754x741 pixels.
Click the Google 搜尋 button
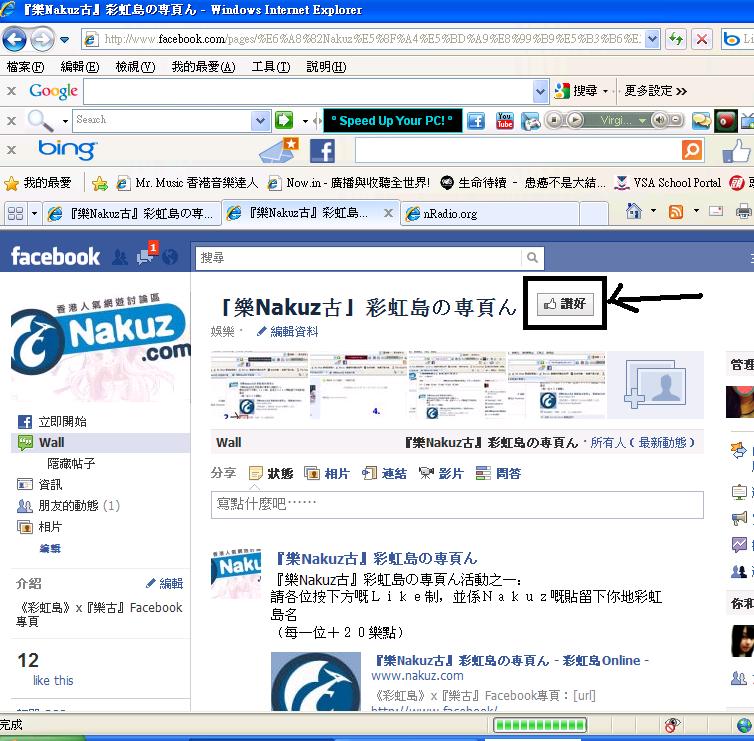point(576,91)
